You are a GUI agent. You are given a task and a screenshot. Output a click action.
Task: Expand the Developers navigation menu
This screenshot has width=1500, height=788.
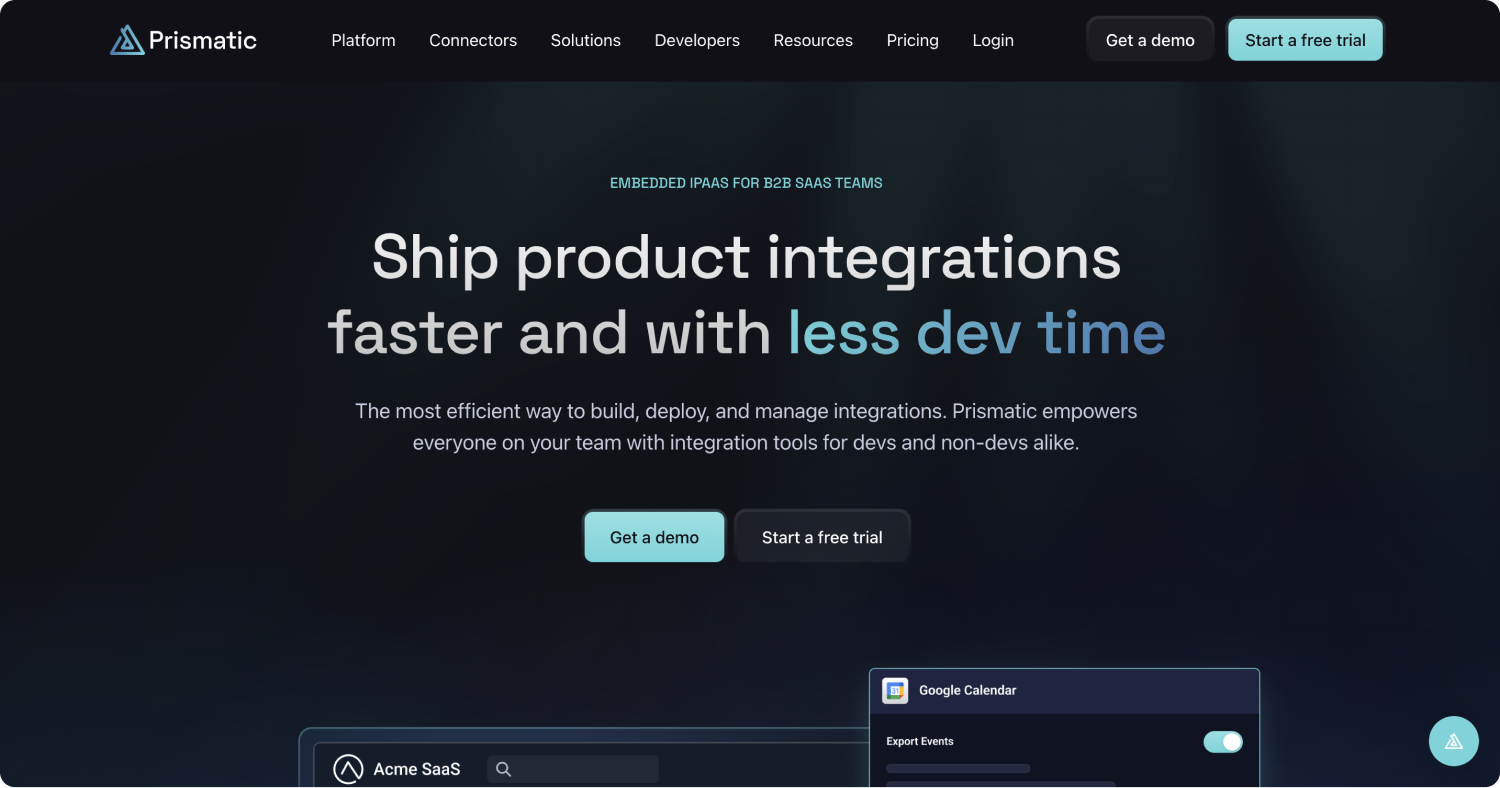coord(697,40)
